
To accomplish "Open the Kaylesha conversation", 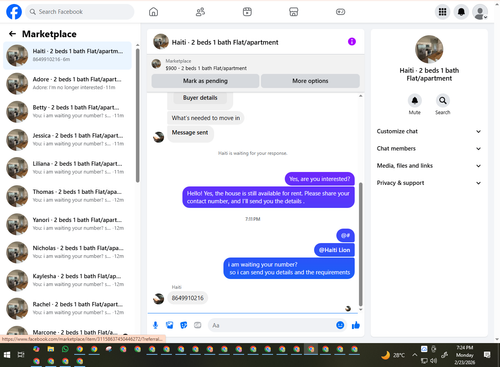I will (67, 280).
